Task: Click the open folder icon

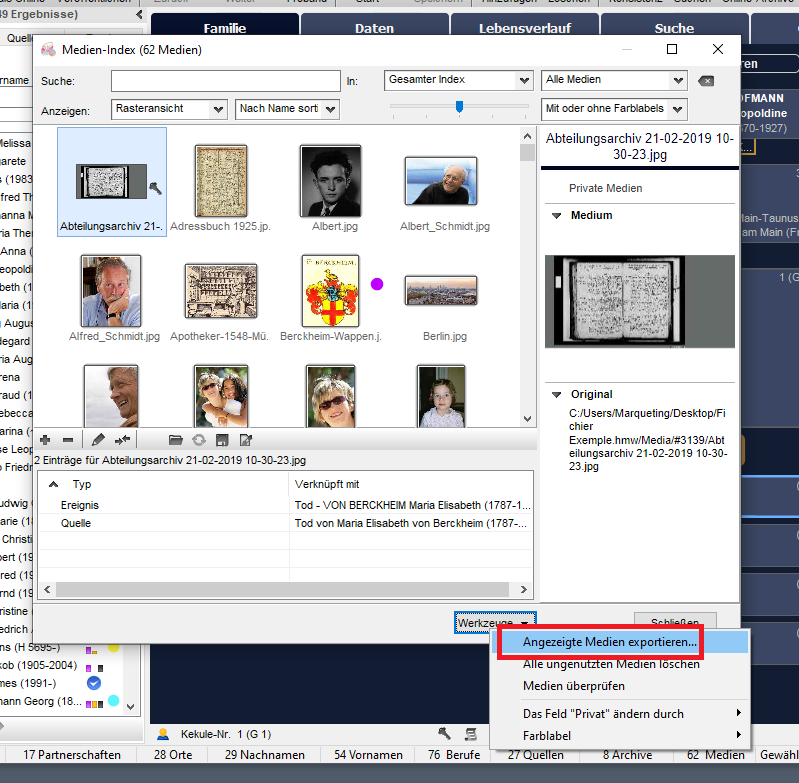Action: pyautogui.click(x=175, y=439)
